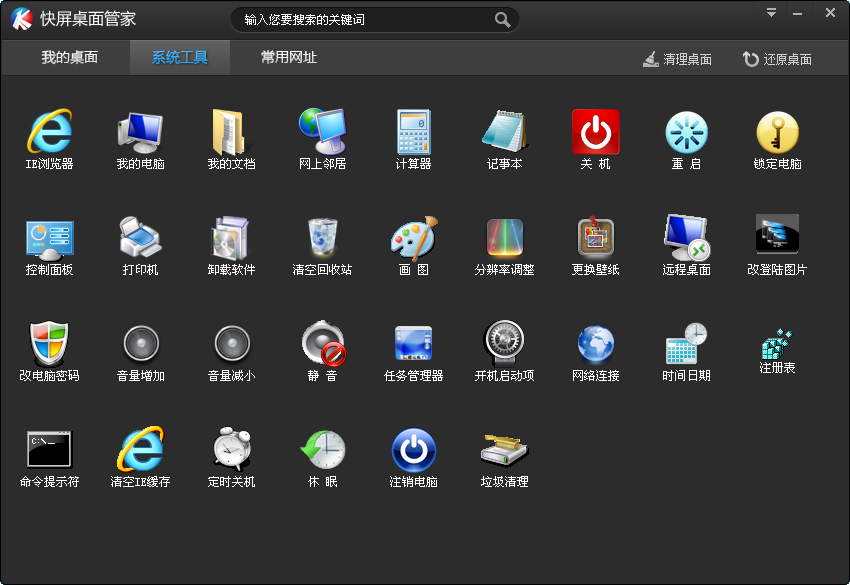Click 注销电脑 blue power icon

tap(414, 450)
